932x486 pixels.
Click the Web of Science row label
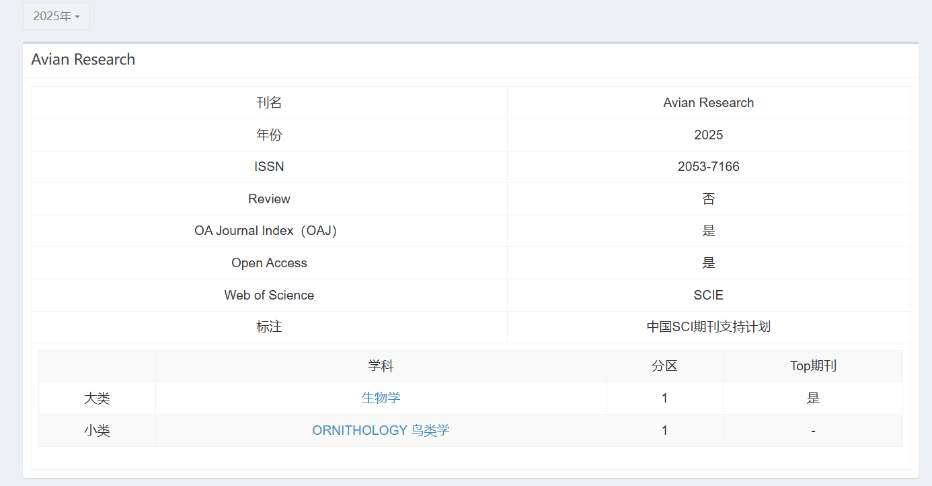269,295
